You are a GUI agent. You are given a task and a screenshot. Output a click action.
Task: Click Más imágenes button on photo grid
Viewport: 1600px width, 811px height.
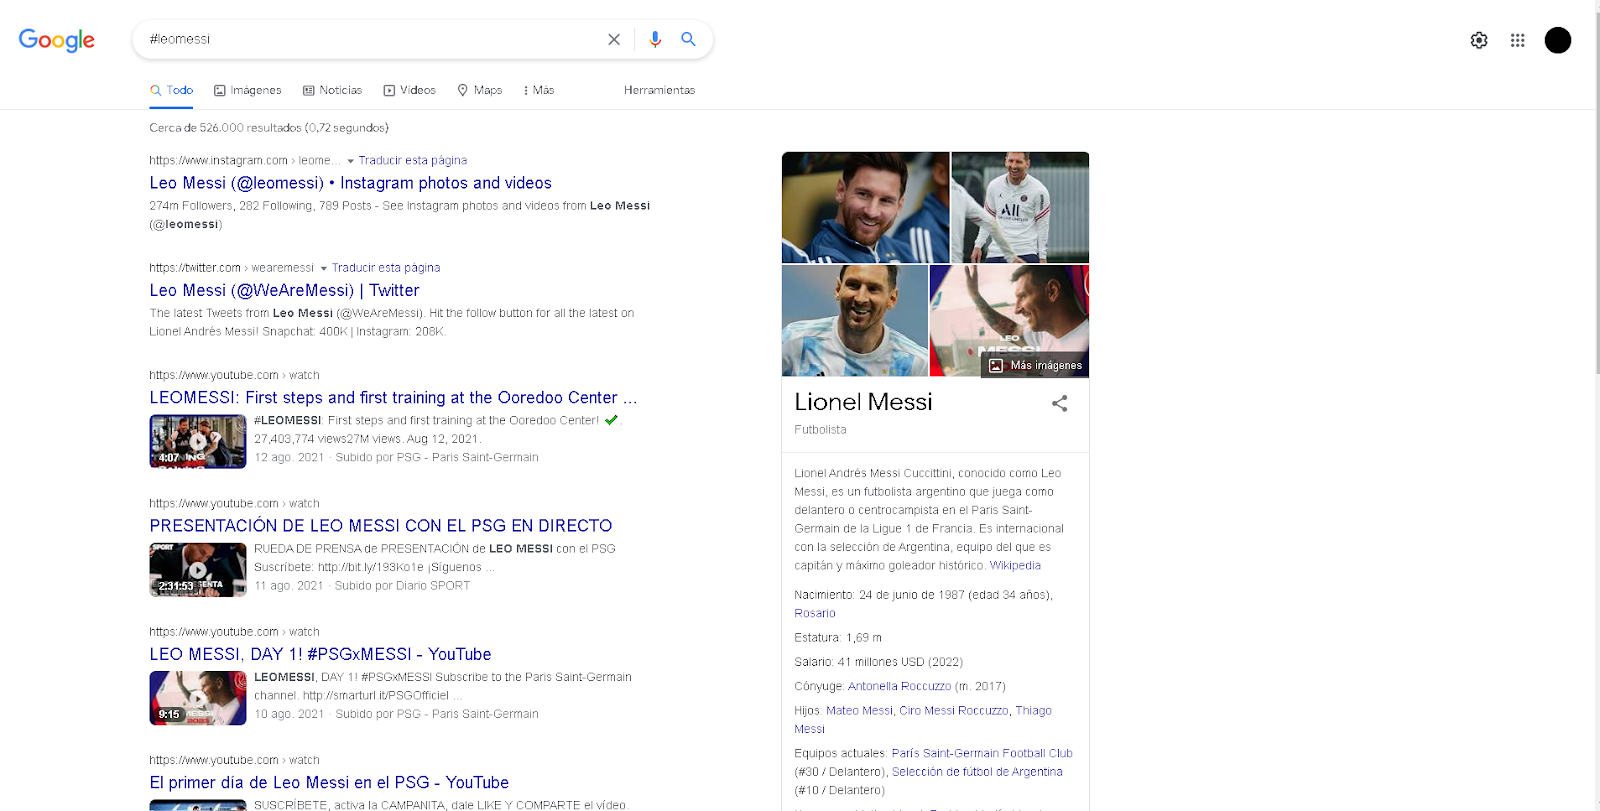click(1036, 365)
